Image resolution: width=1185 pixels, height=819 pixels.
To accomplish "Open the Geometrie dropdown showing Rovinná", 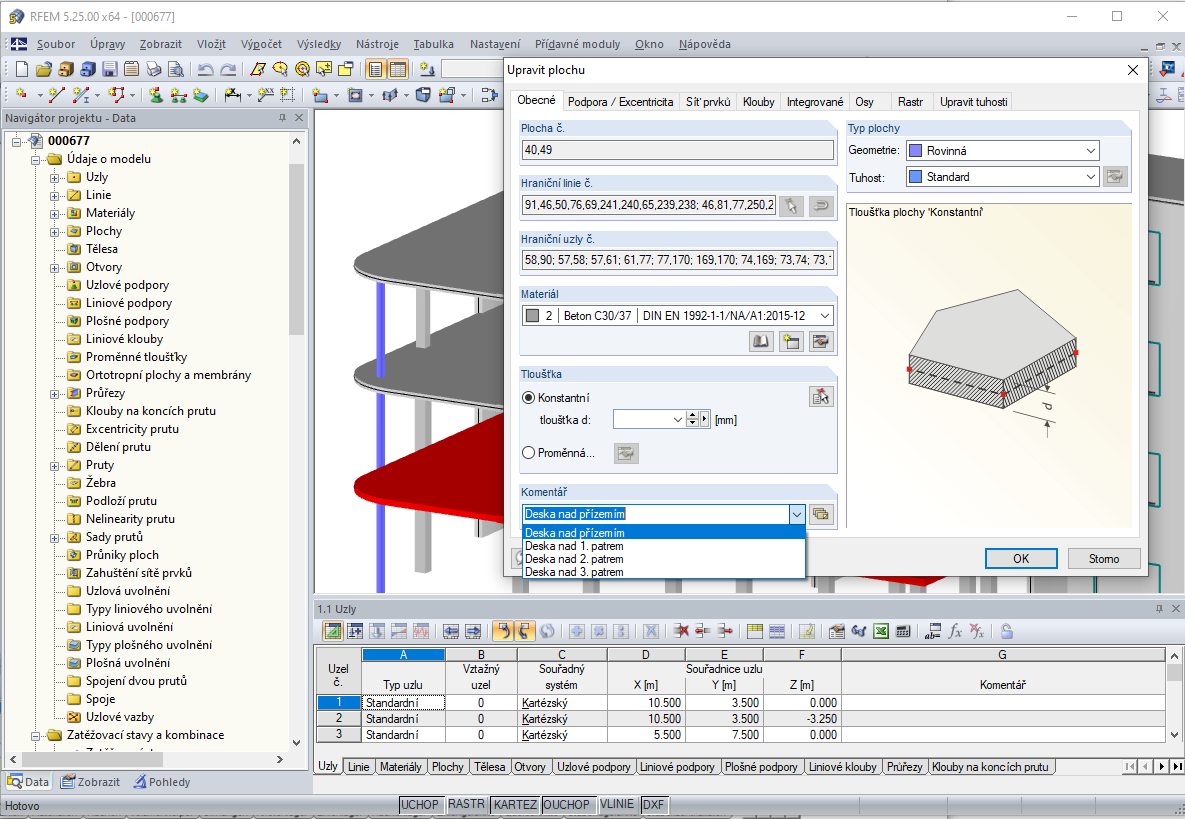I will 1002,151.
